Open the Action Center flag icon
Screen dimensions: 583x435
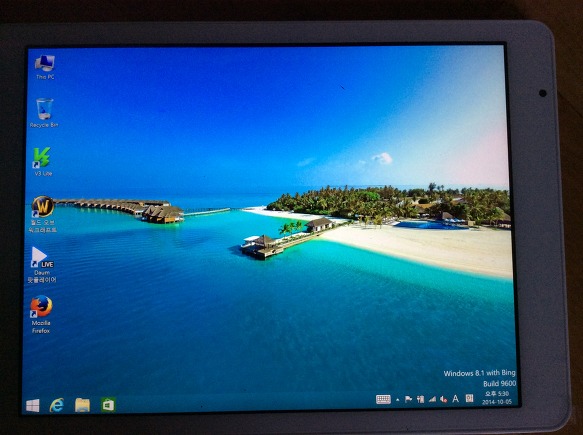point(408,399)
